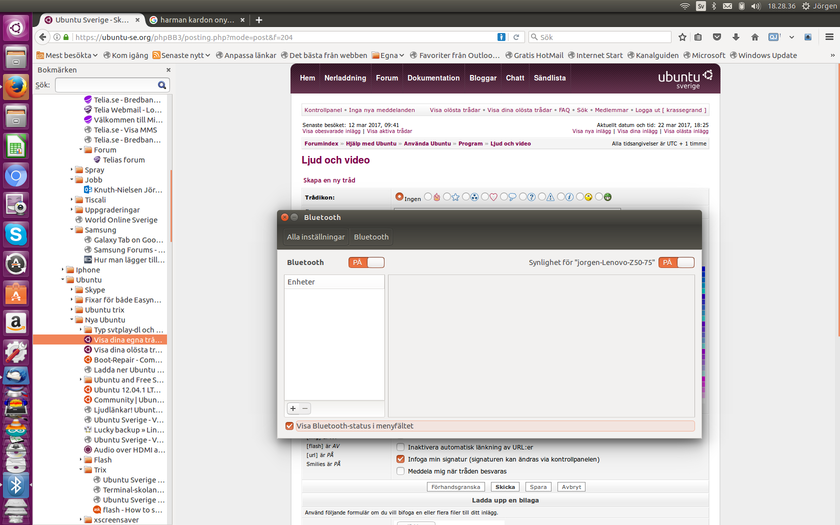Image resolution: width=840 pixels, height=525 pixels.
Task: Close the Bokmärken sidebar
Action: (168, 70)
